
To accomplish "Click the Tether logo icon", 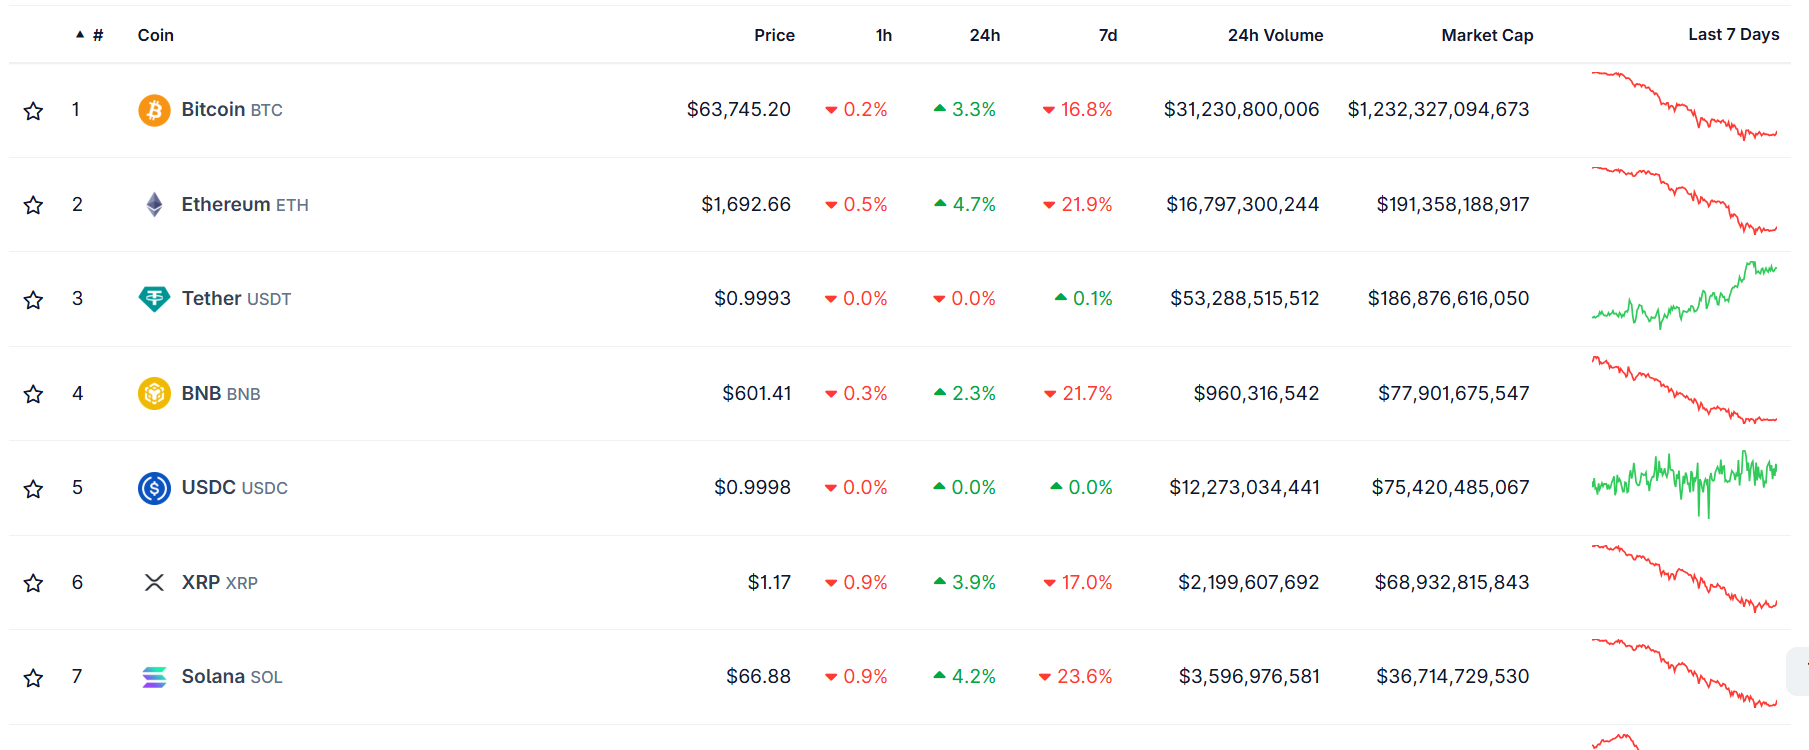I will click(154, 299).
